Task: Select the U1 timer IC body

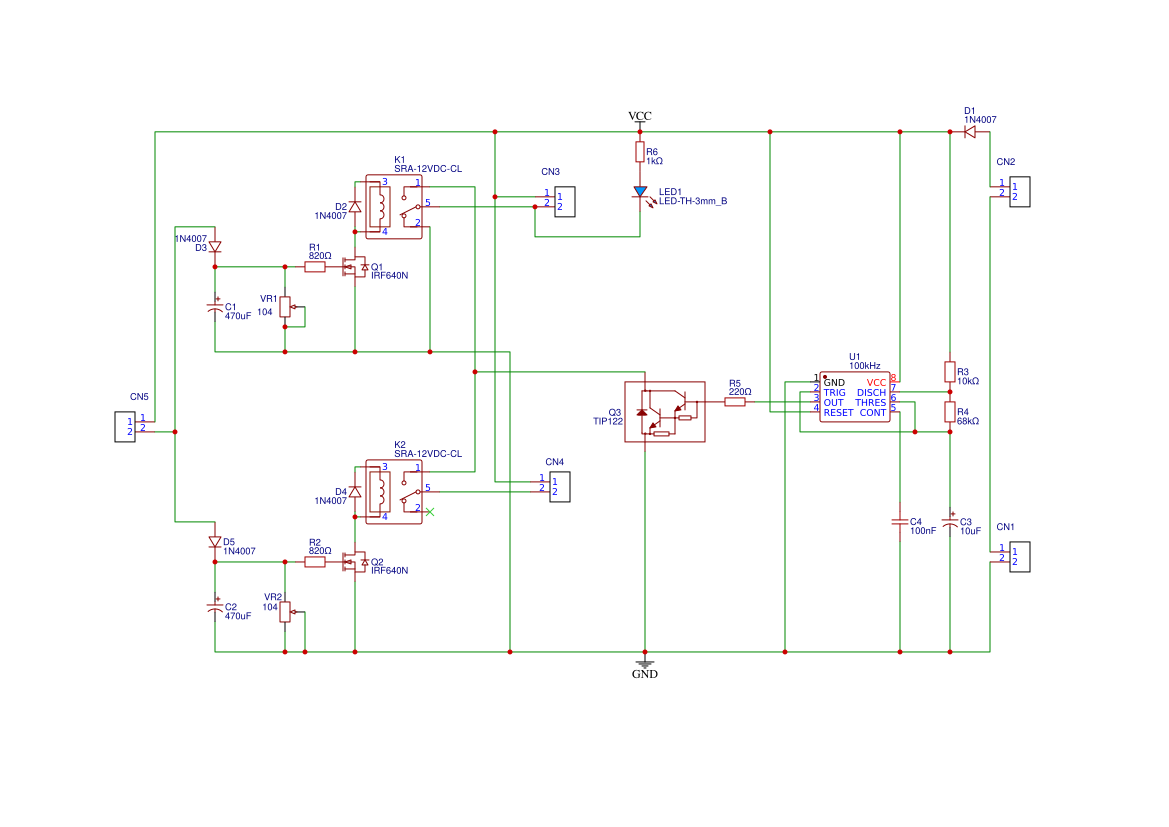Action: tap(854, 397)
